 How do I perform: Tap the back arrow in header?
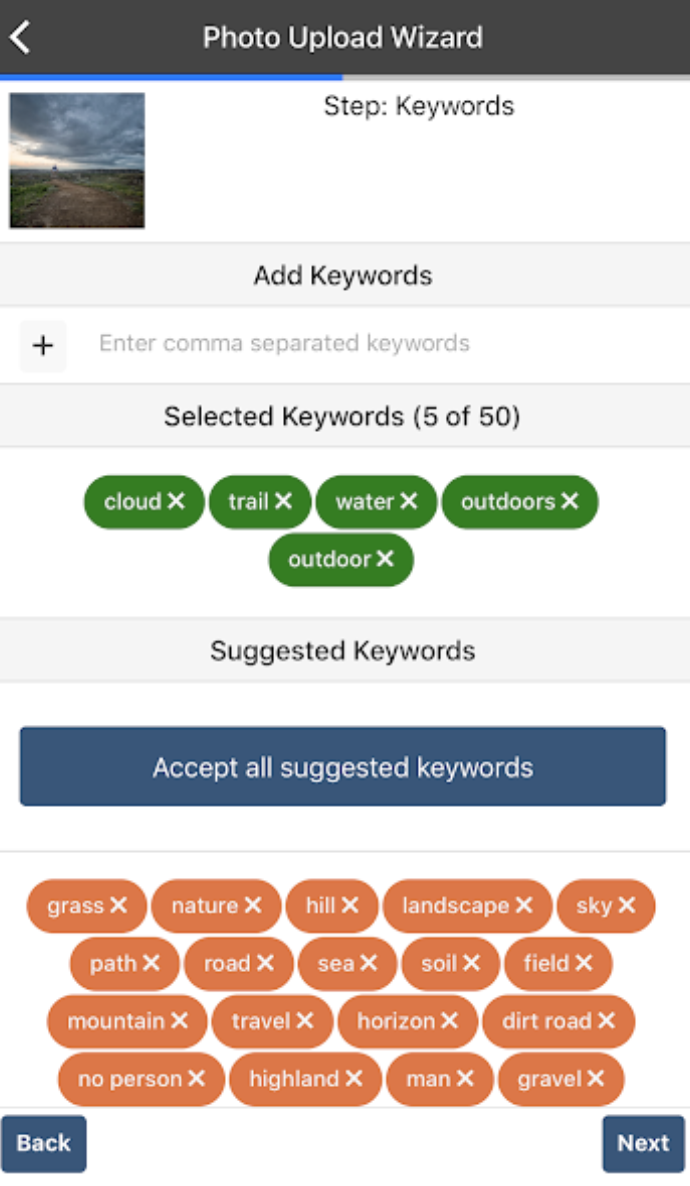point(20,38)
